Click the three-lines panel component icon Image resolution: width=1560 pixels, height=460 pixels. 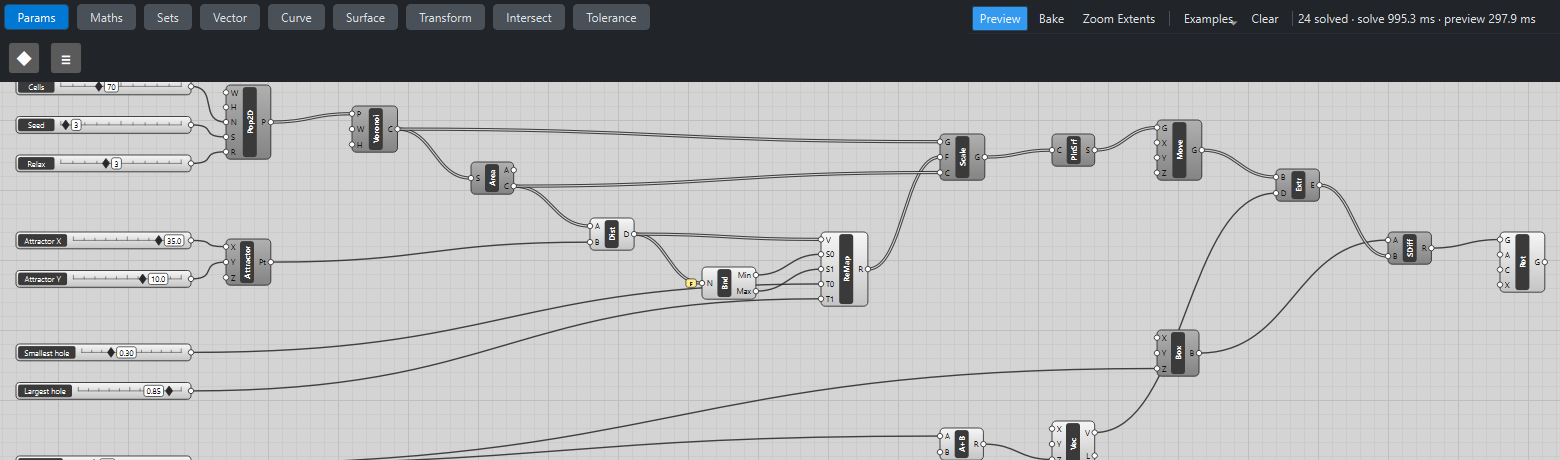tap(66, 59)
